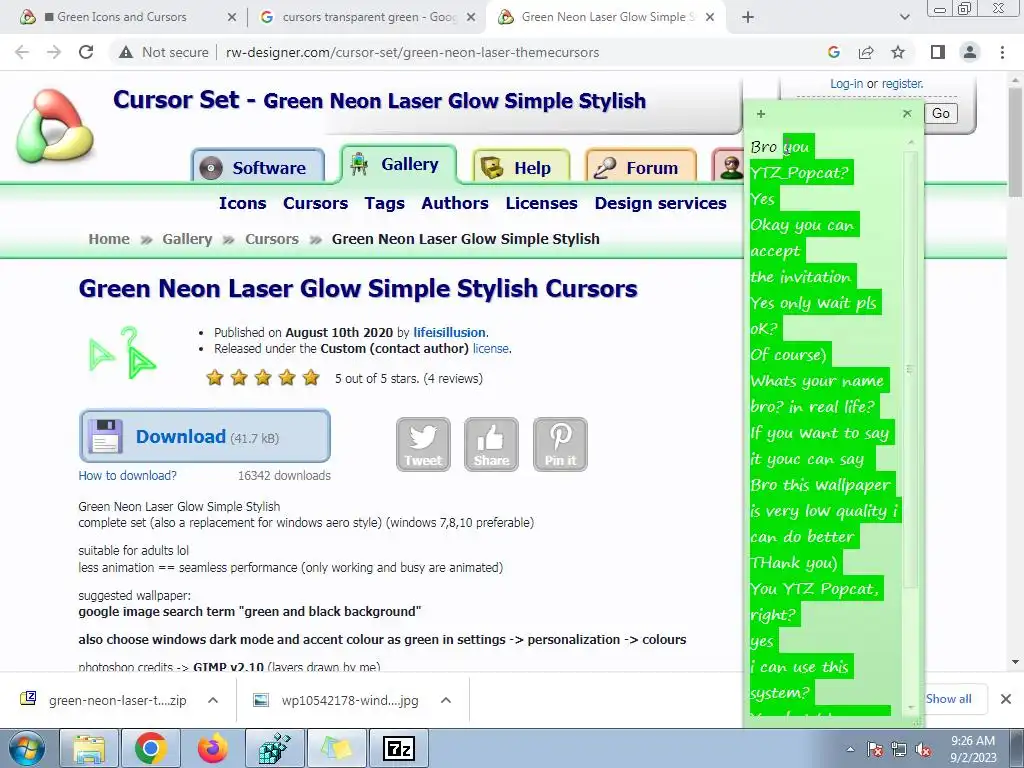Click the Log-in link
This screenshot has height=768, width=1024.
click(846, 84)
